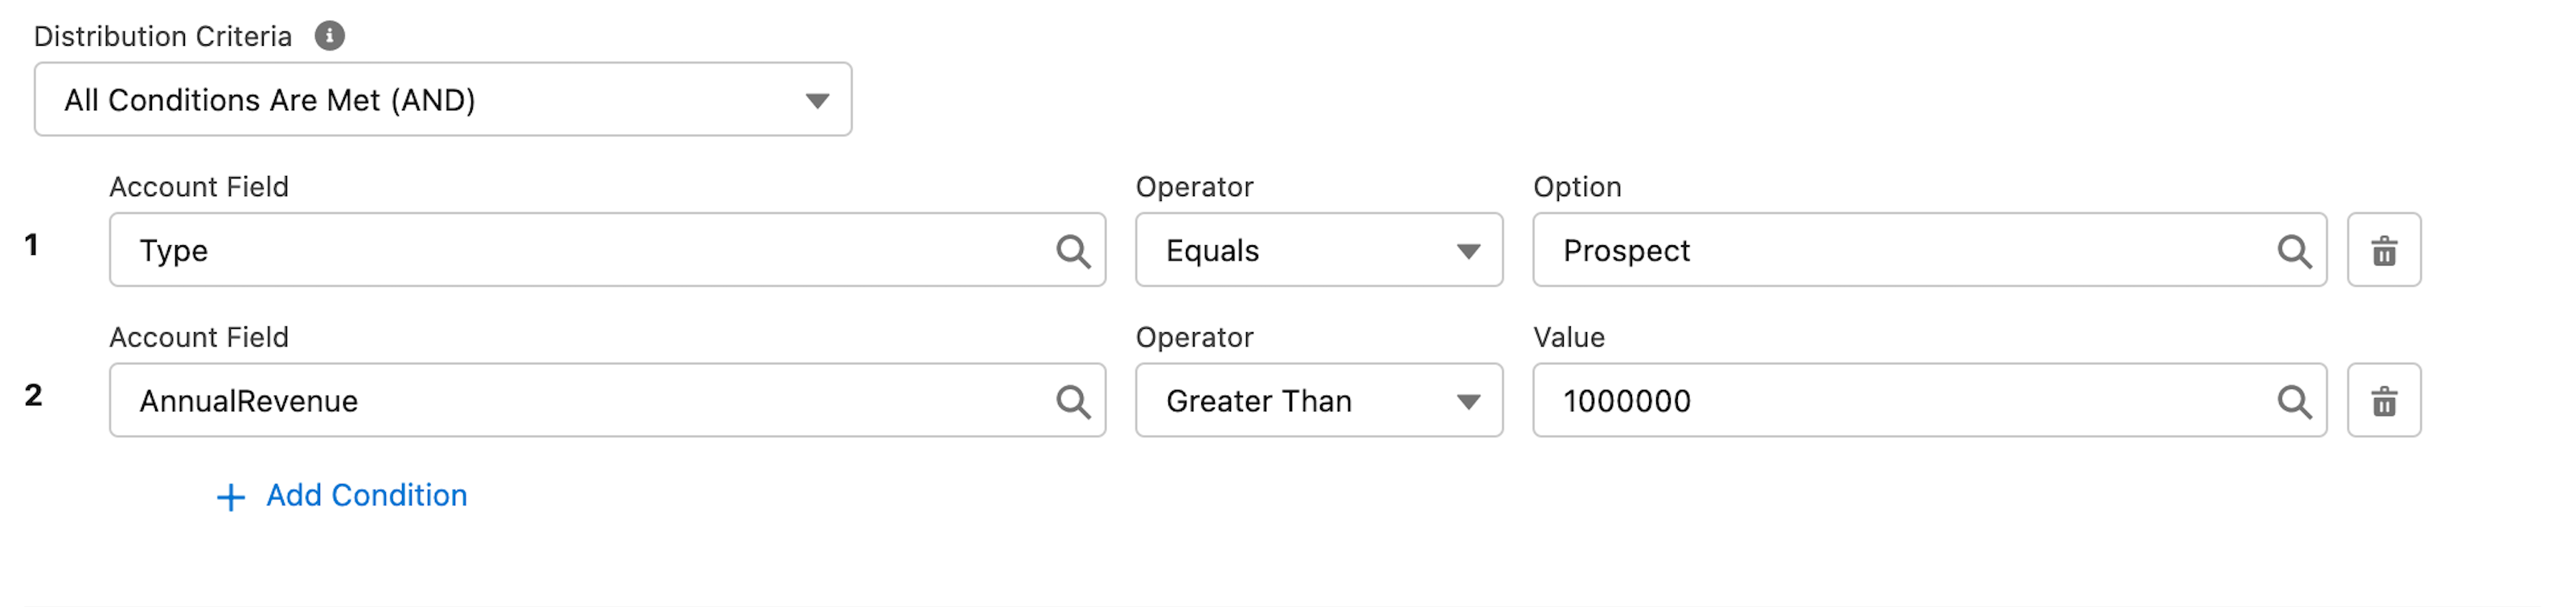Click search icon in Type field

tap(1073, 251)
